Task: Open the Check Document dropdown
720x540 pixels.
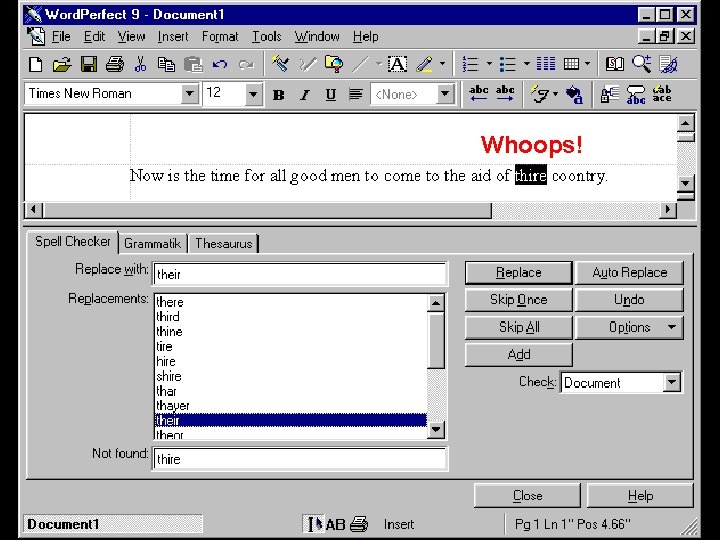Action: [x=672, y=382]
